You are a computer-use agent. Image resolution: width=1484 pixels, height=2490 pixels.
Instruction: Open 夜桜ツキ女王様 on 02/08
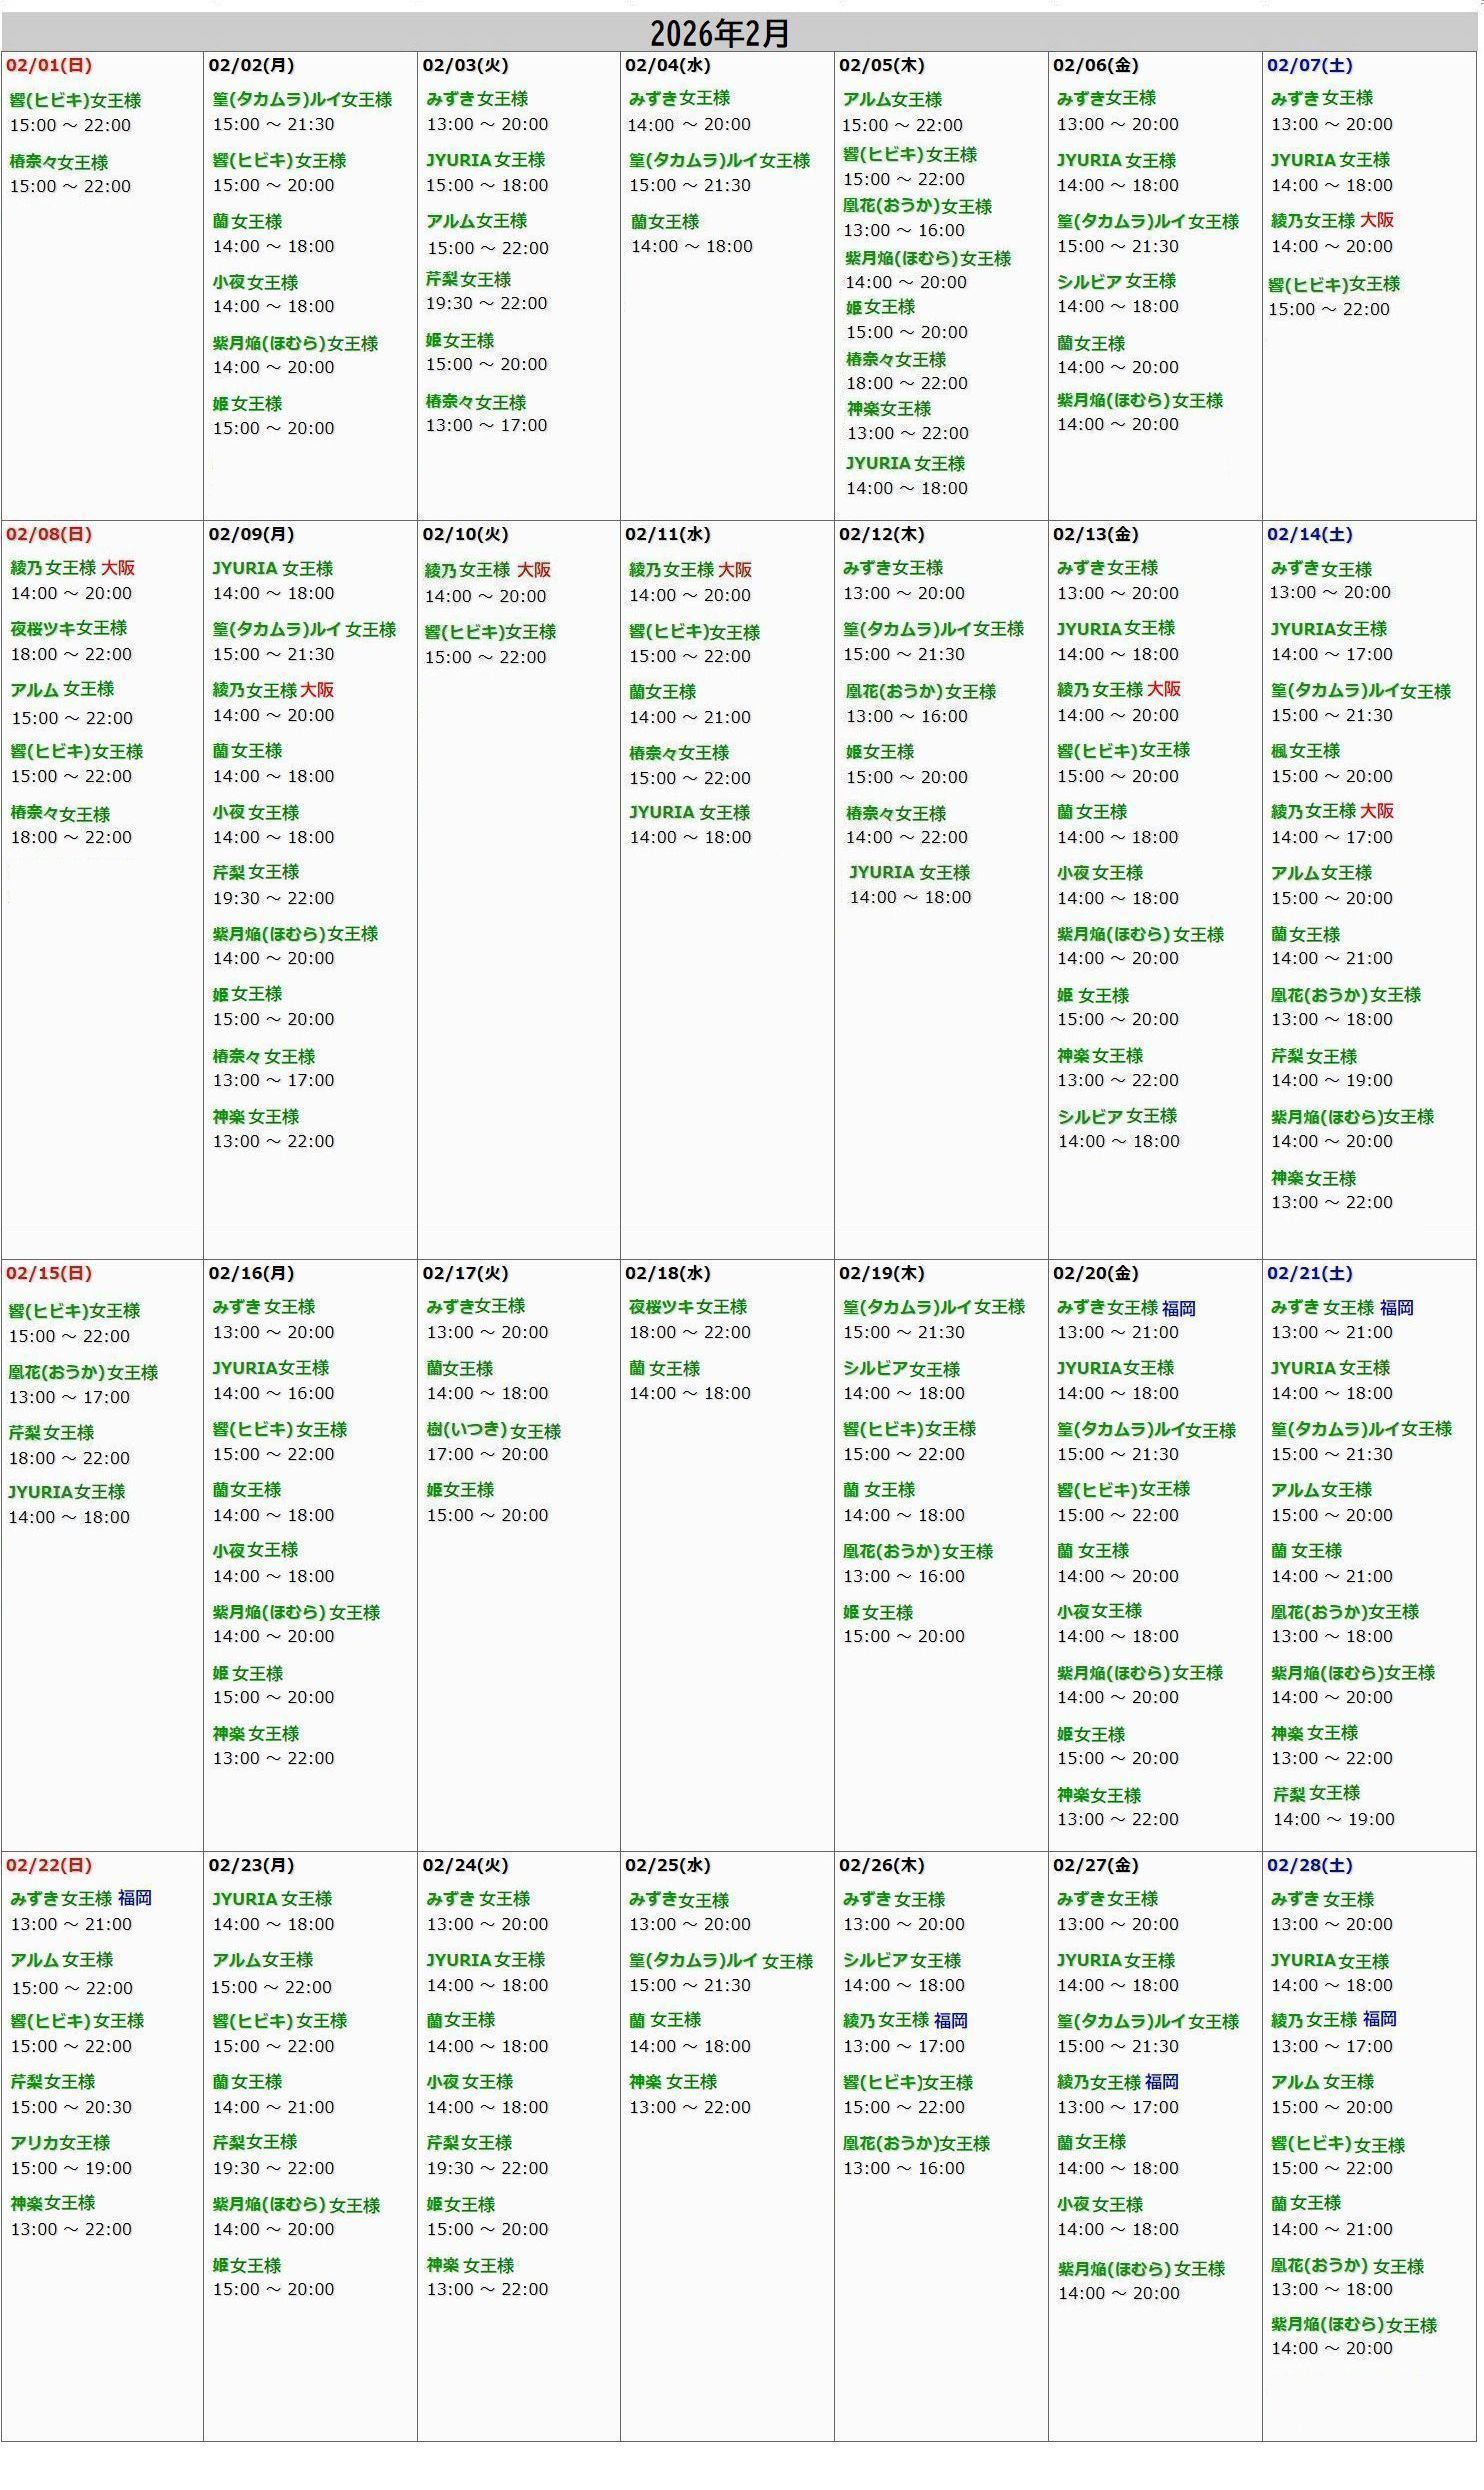pos(69,628)
